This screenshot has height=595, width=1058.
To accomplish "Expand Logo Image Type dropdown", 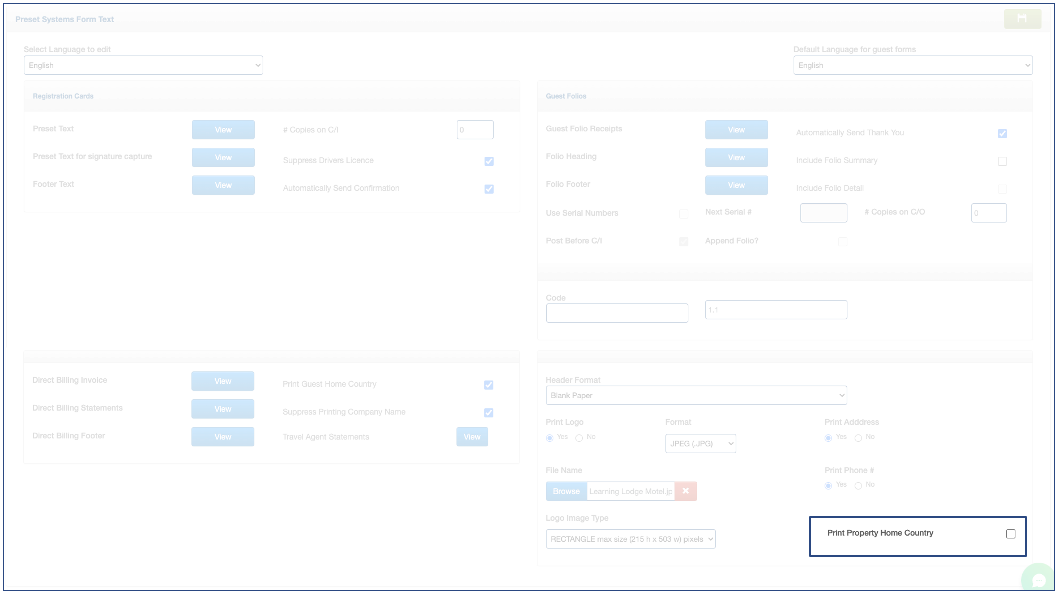I will click(x=631, y=539).
